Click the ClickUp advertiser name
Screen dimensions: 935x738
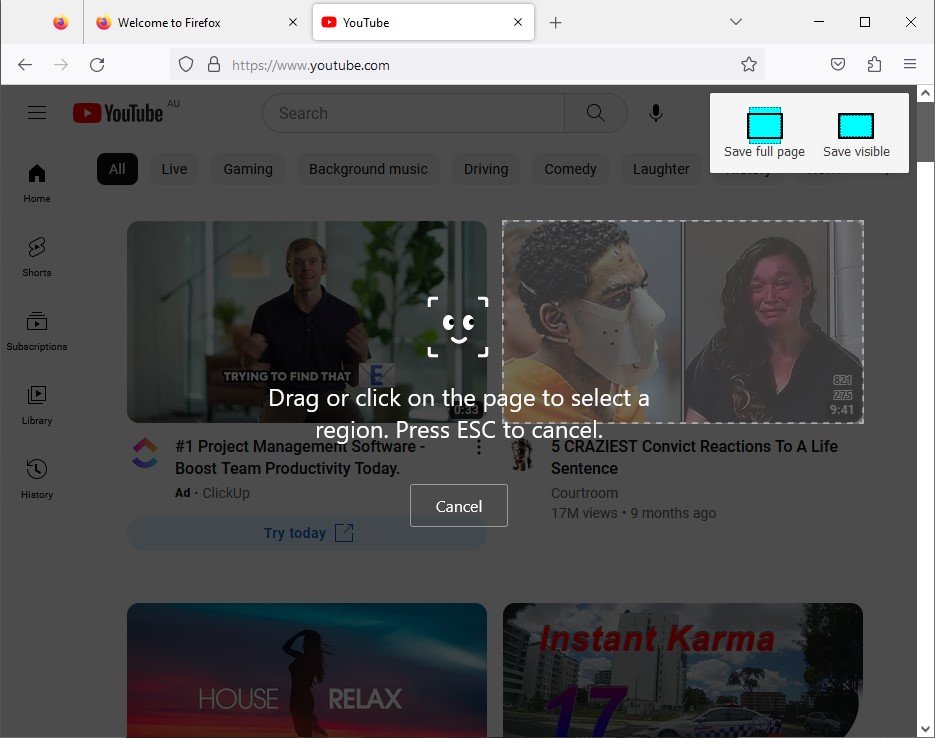[226, 493]
